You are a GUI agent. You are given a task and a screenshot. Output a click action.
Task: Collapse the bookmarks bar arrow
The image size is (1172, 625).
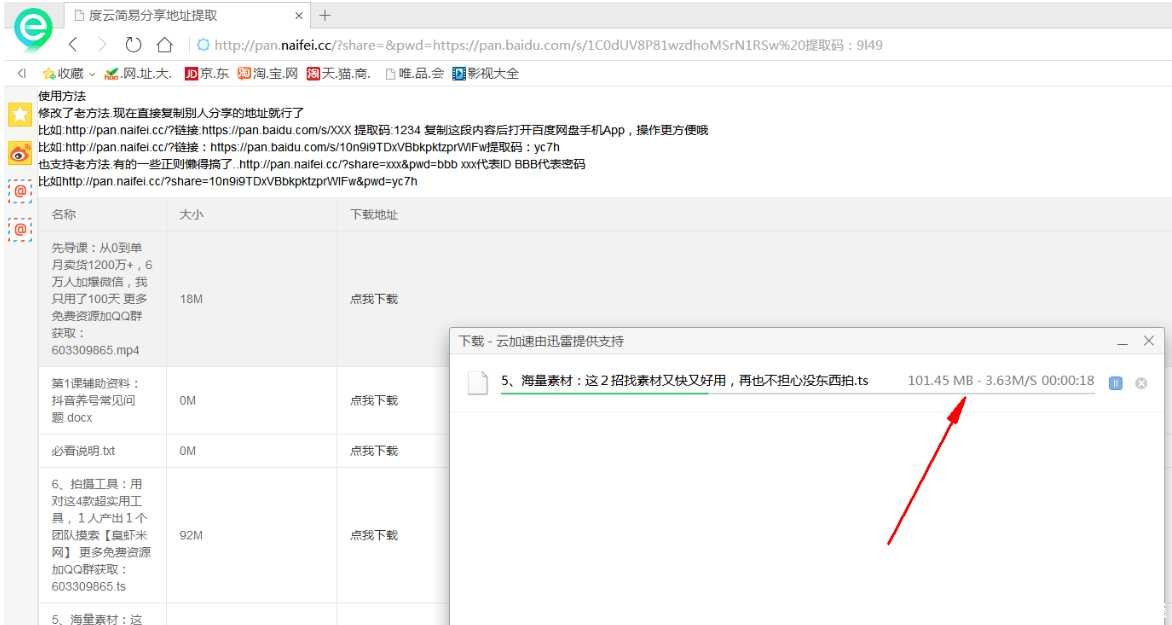22,73
